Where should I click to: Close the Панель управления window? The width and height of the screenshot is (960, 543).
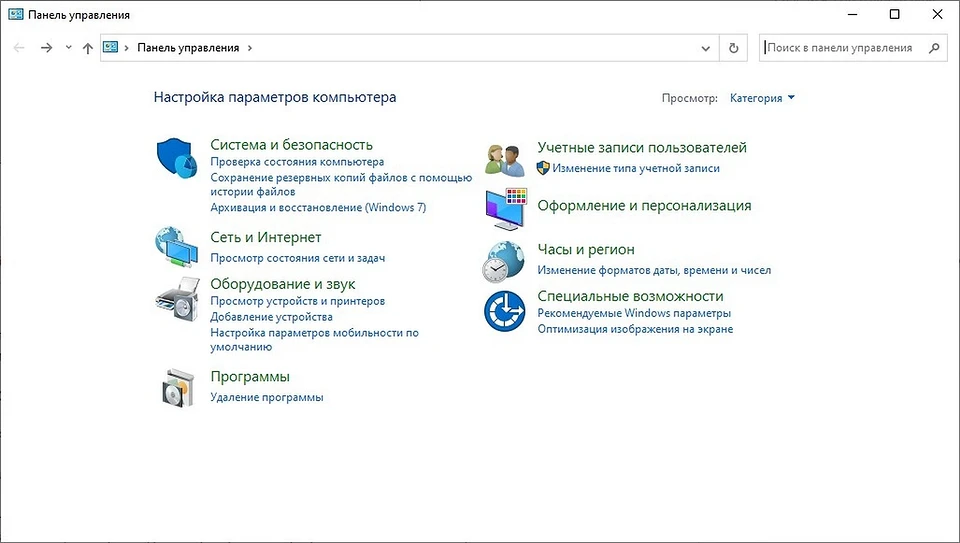point(937,14)
